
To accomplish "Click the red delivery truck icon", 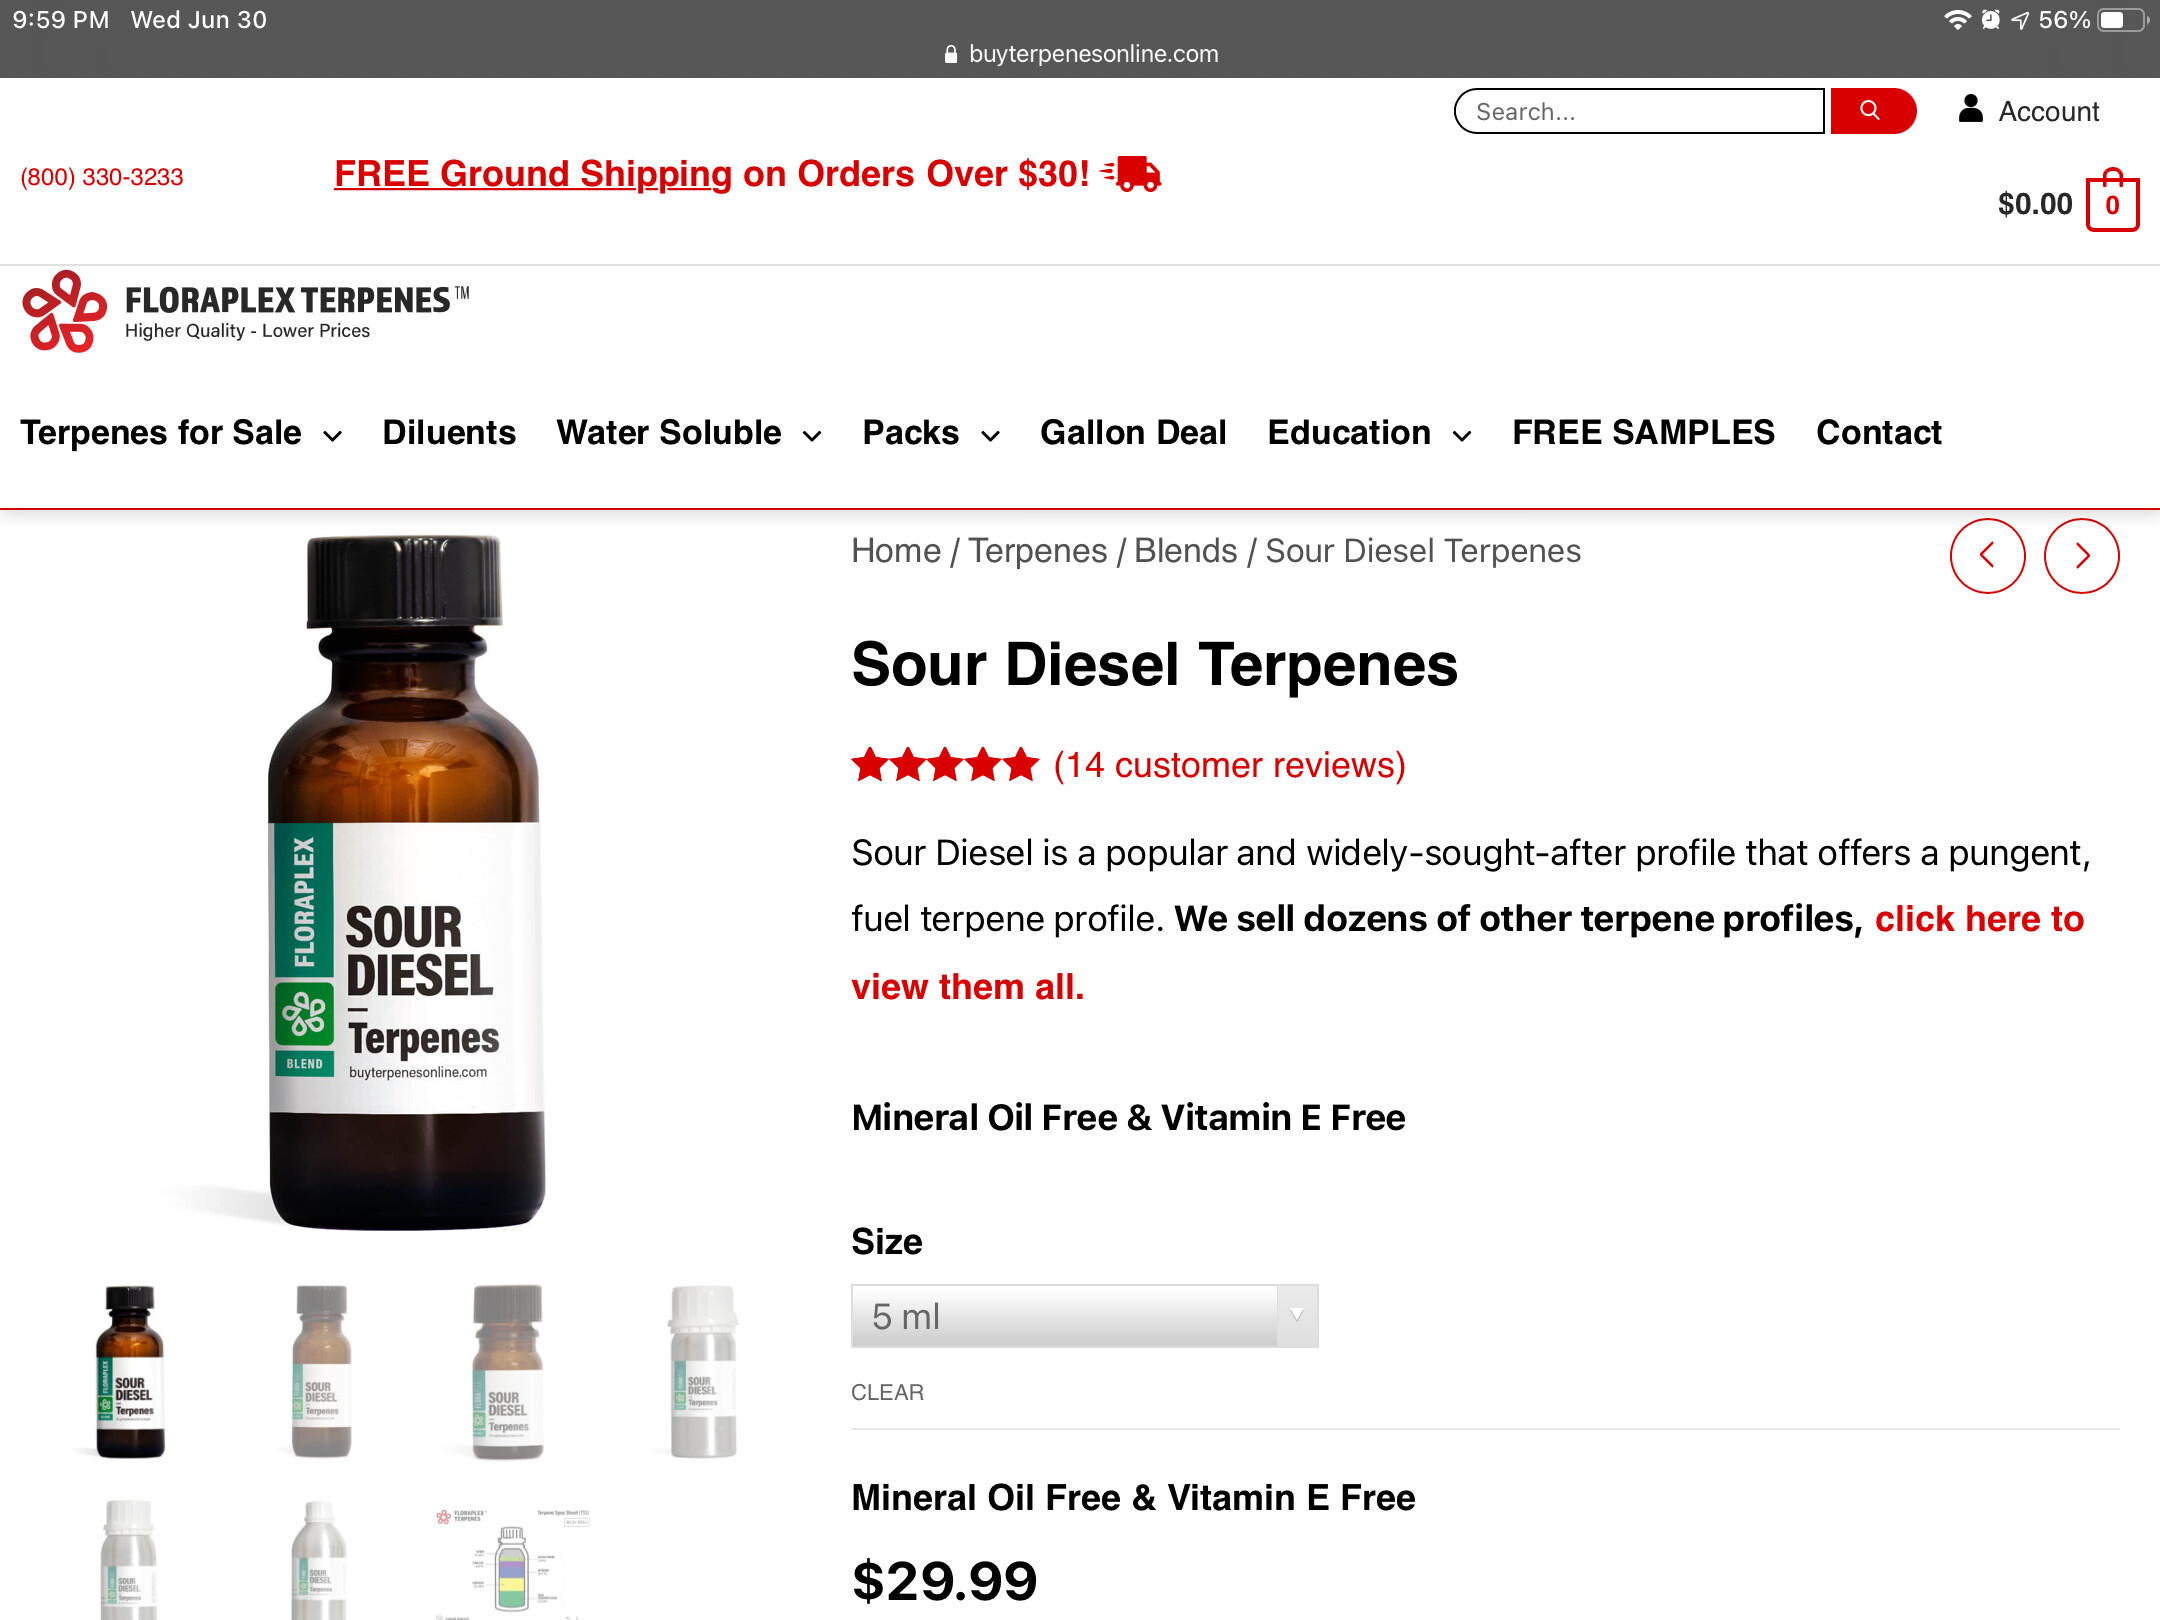I will coord(1132,174).
